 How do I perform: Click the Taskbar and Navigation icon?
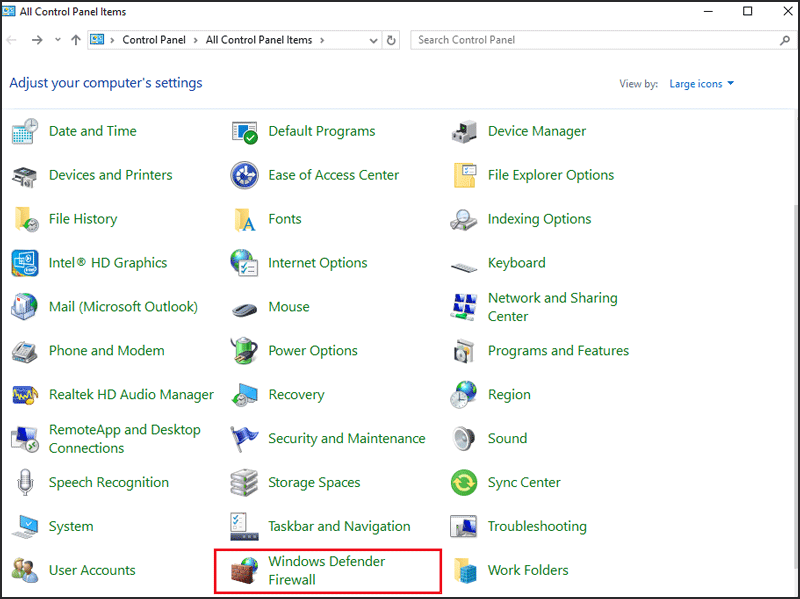coord(244,527)
